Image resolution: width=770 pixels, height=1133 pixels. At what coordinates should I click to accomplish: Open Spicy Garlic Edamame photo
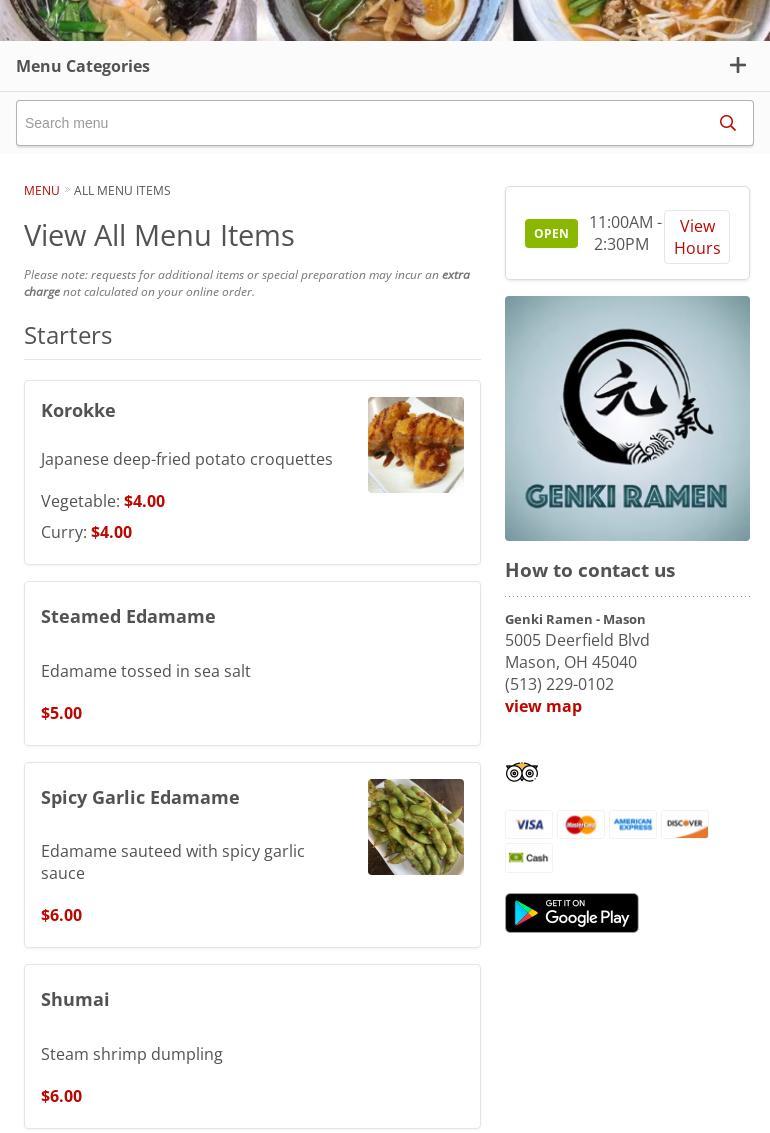point(416,827)
